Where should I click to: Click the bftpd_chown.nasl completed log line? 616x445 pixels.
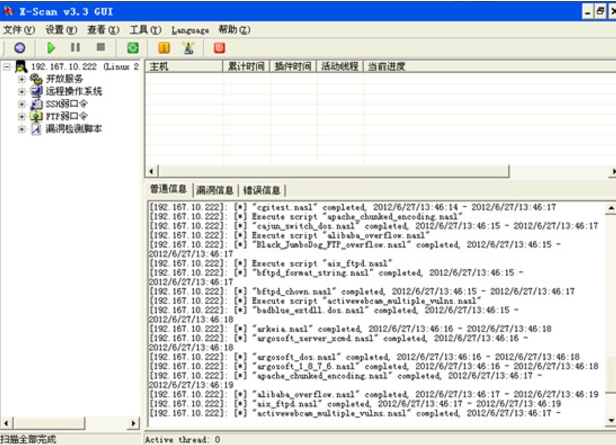coord(362,292)
